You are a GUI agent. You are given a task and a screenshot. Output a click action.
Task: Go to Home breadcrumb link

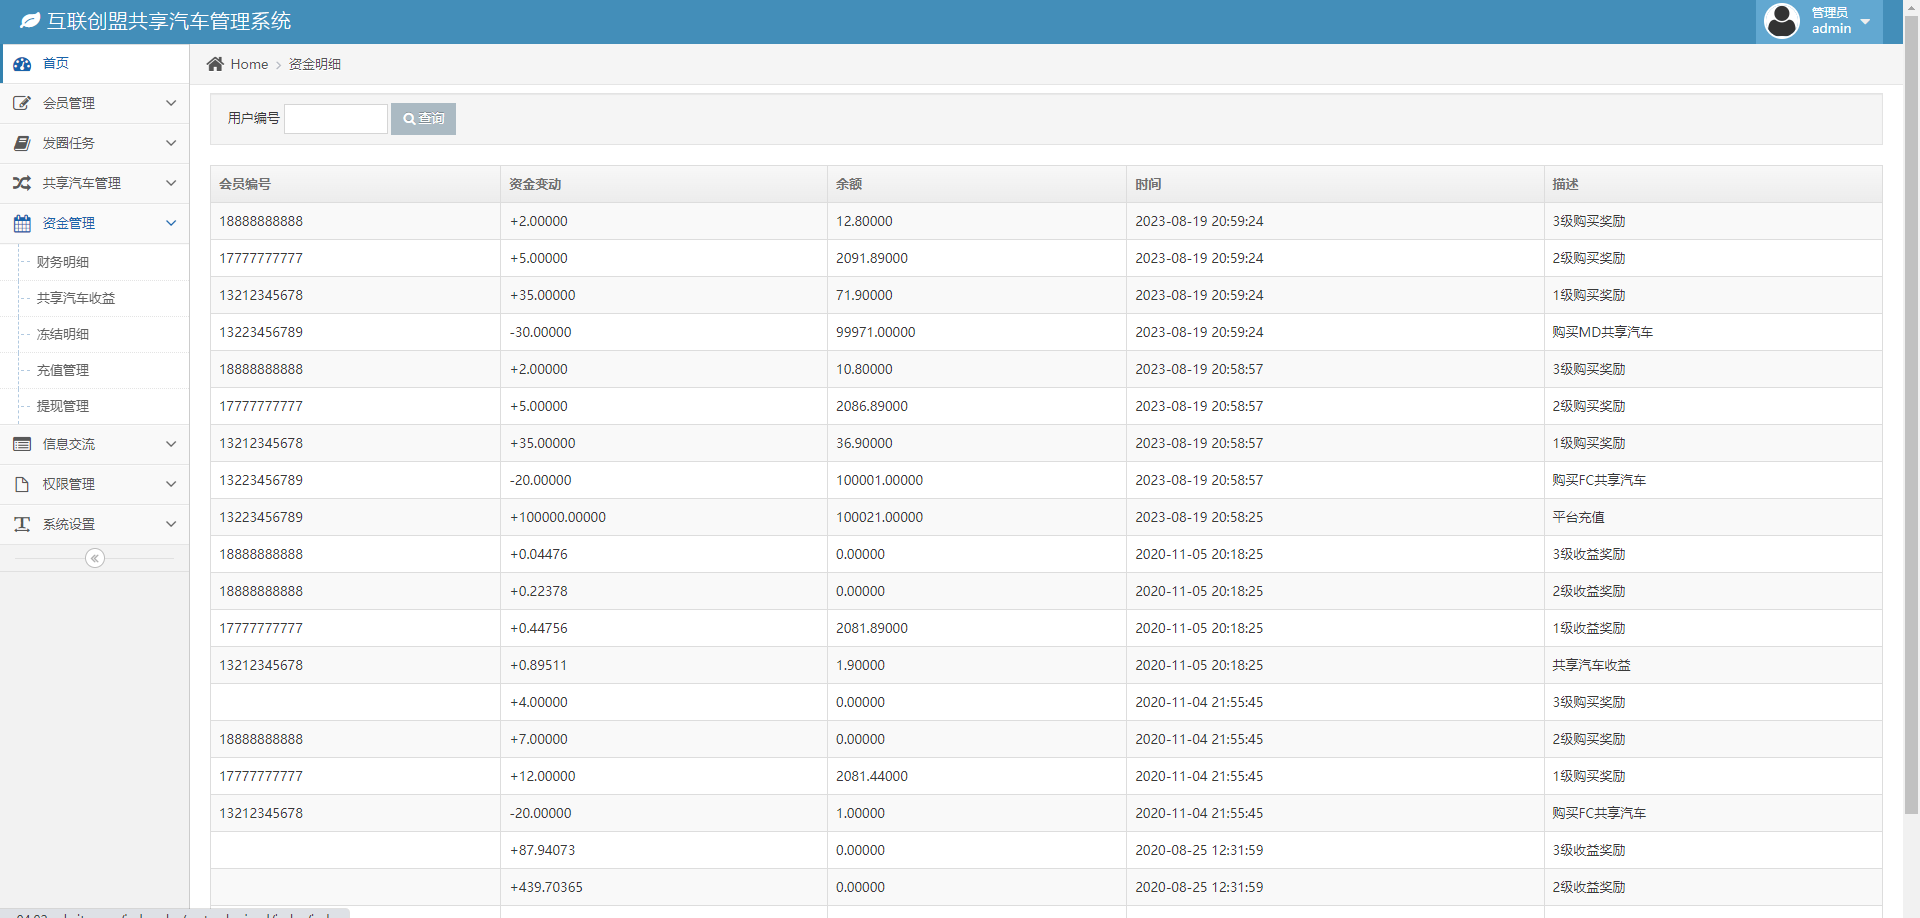(x=249, y=64)
